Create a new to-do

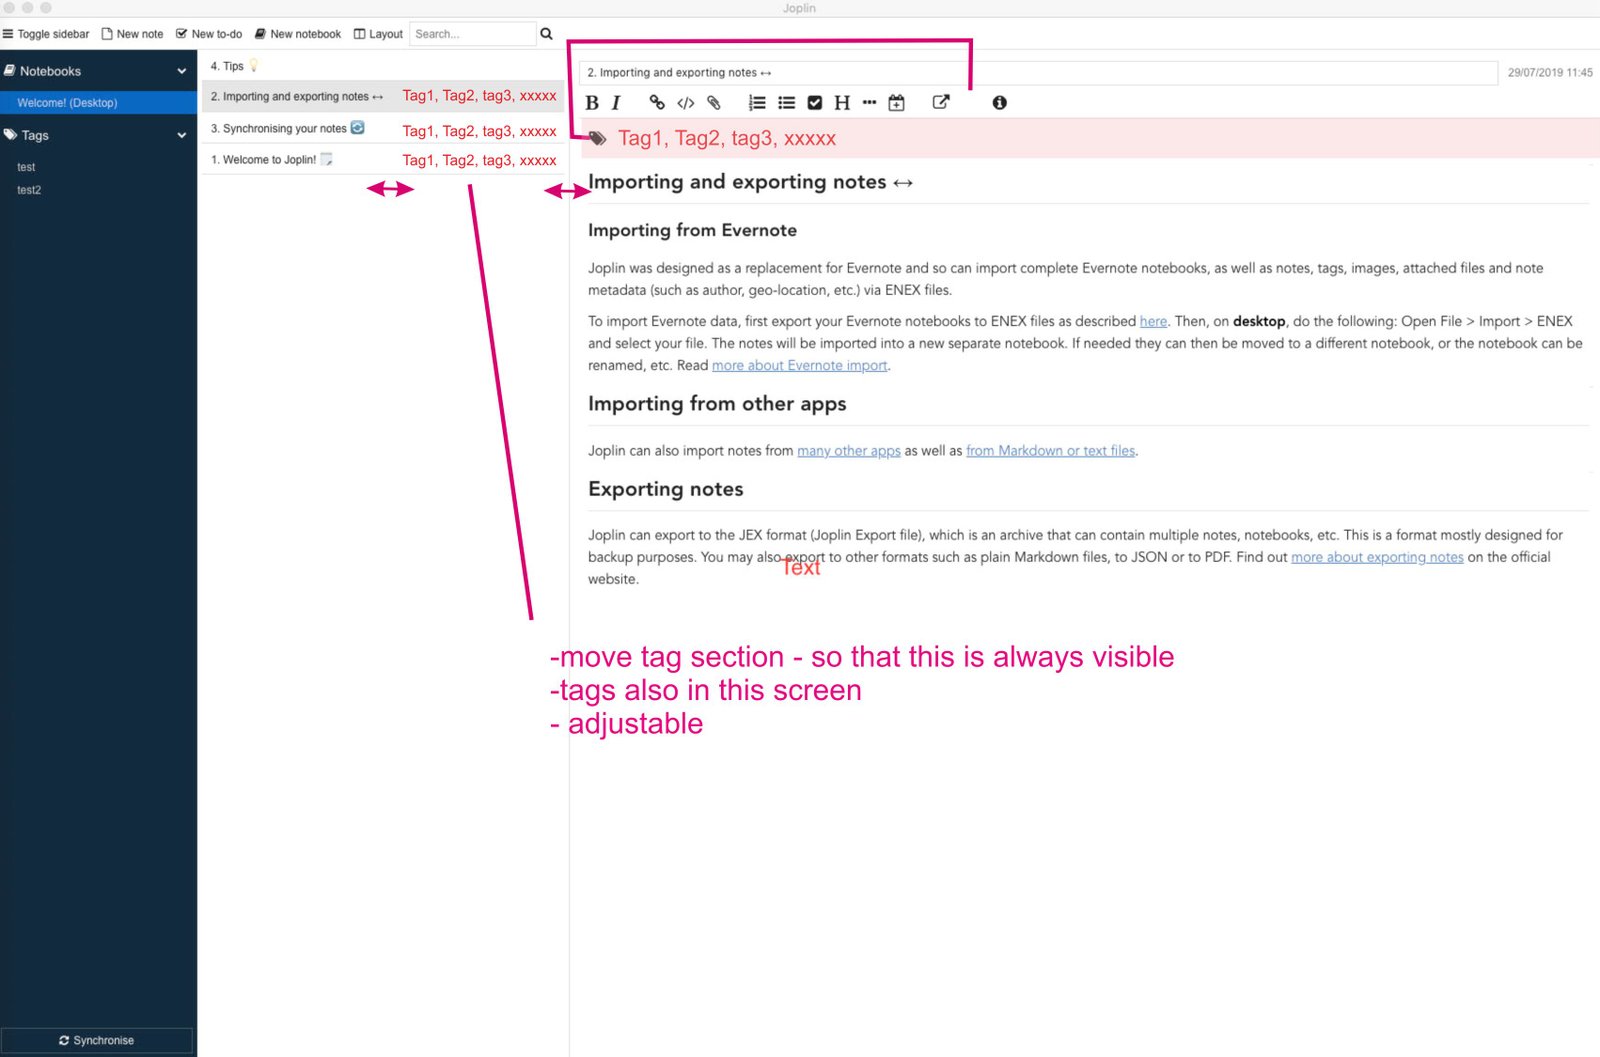click(209, 34)
